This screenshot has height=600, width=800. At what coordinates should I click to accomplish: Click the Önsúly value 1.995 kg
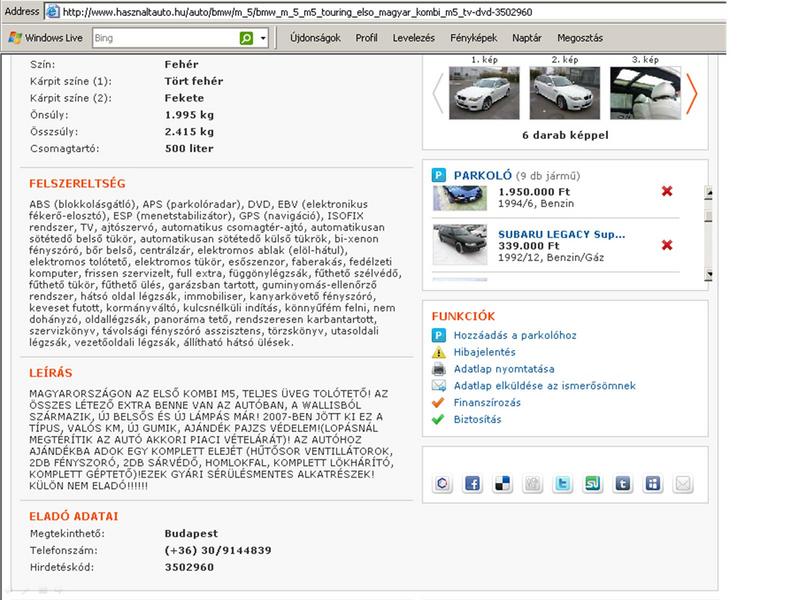click(x=189, y=115)
